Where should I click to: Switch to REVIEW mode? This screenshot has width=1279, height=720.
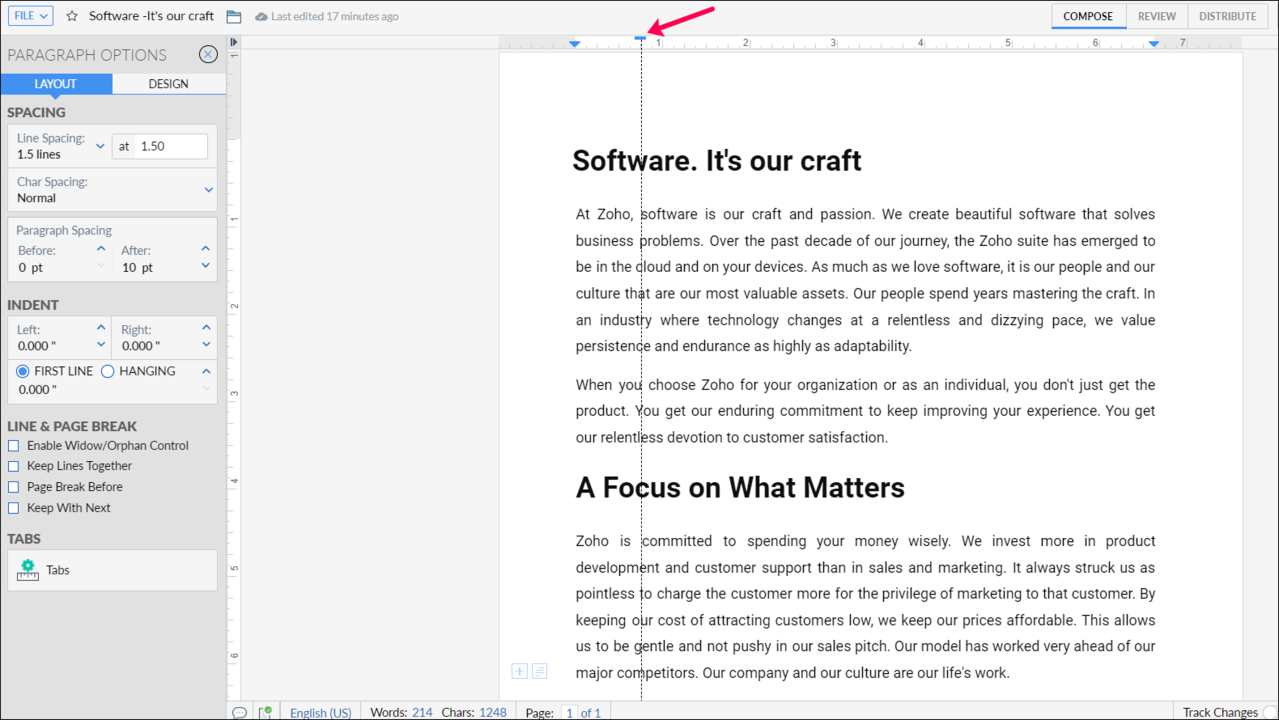1156,16
